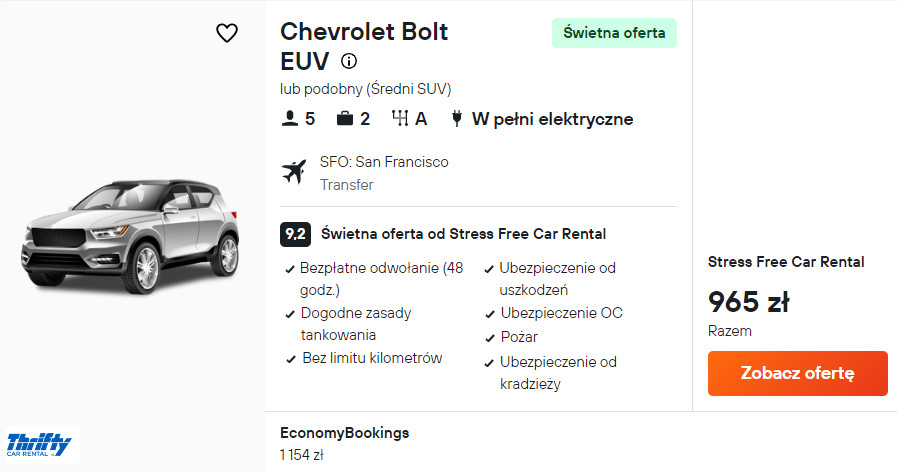Viewport: 897px width, 472px height.
Task: Click the luggage bag icon
Action: (345, 119)
